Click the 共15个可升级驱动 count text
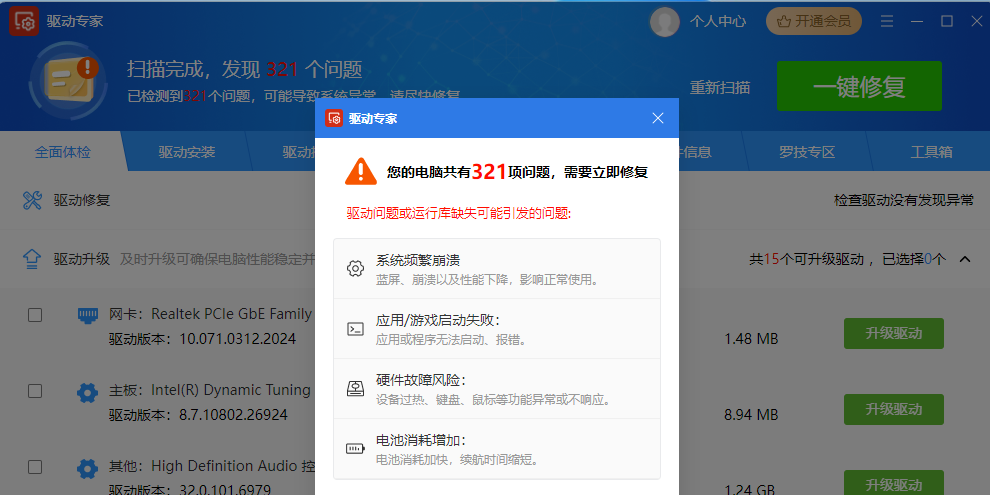This screenshot has width=990, height=495. point(806,259)
